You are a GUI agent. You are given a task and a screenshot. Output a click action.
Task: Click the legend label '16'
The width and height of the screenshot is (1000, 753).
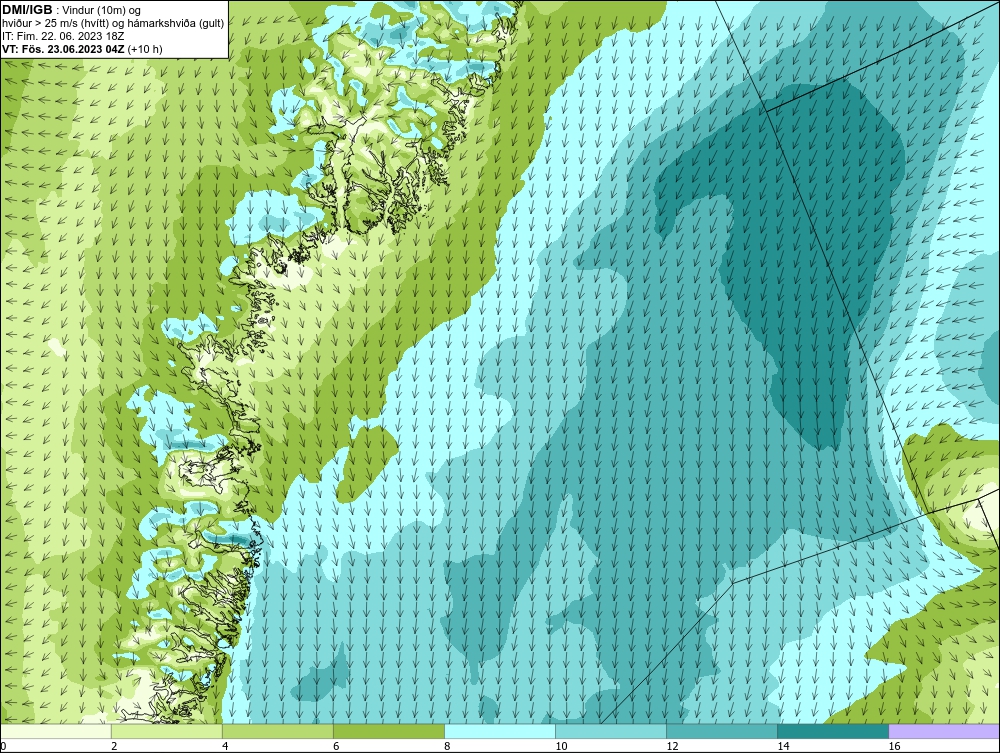(x=894, y=746)
